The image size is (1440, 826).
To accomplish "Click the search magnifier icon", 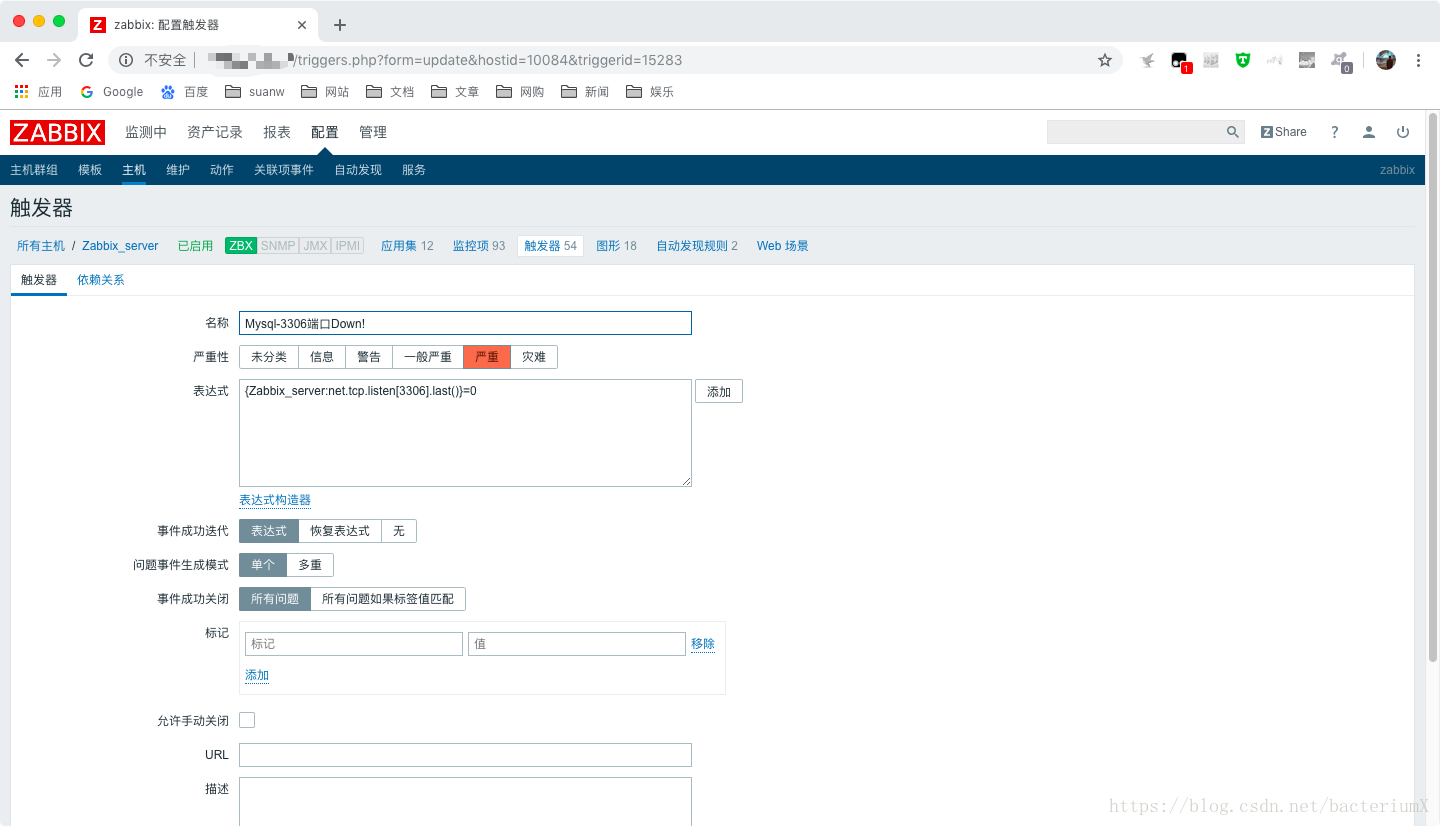I will tap(1233, 132).
